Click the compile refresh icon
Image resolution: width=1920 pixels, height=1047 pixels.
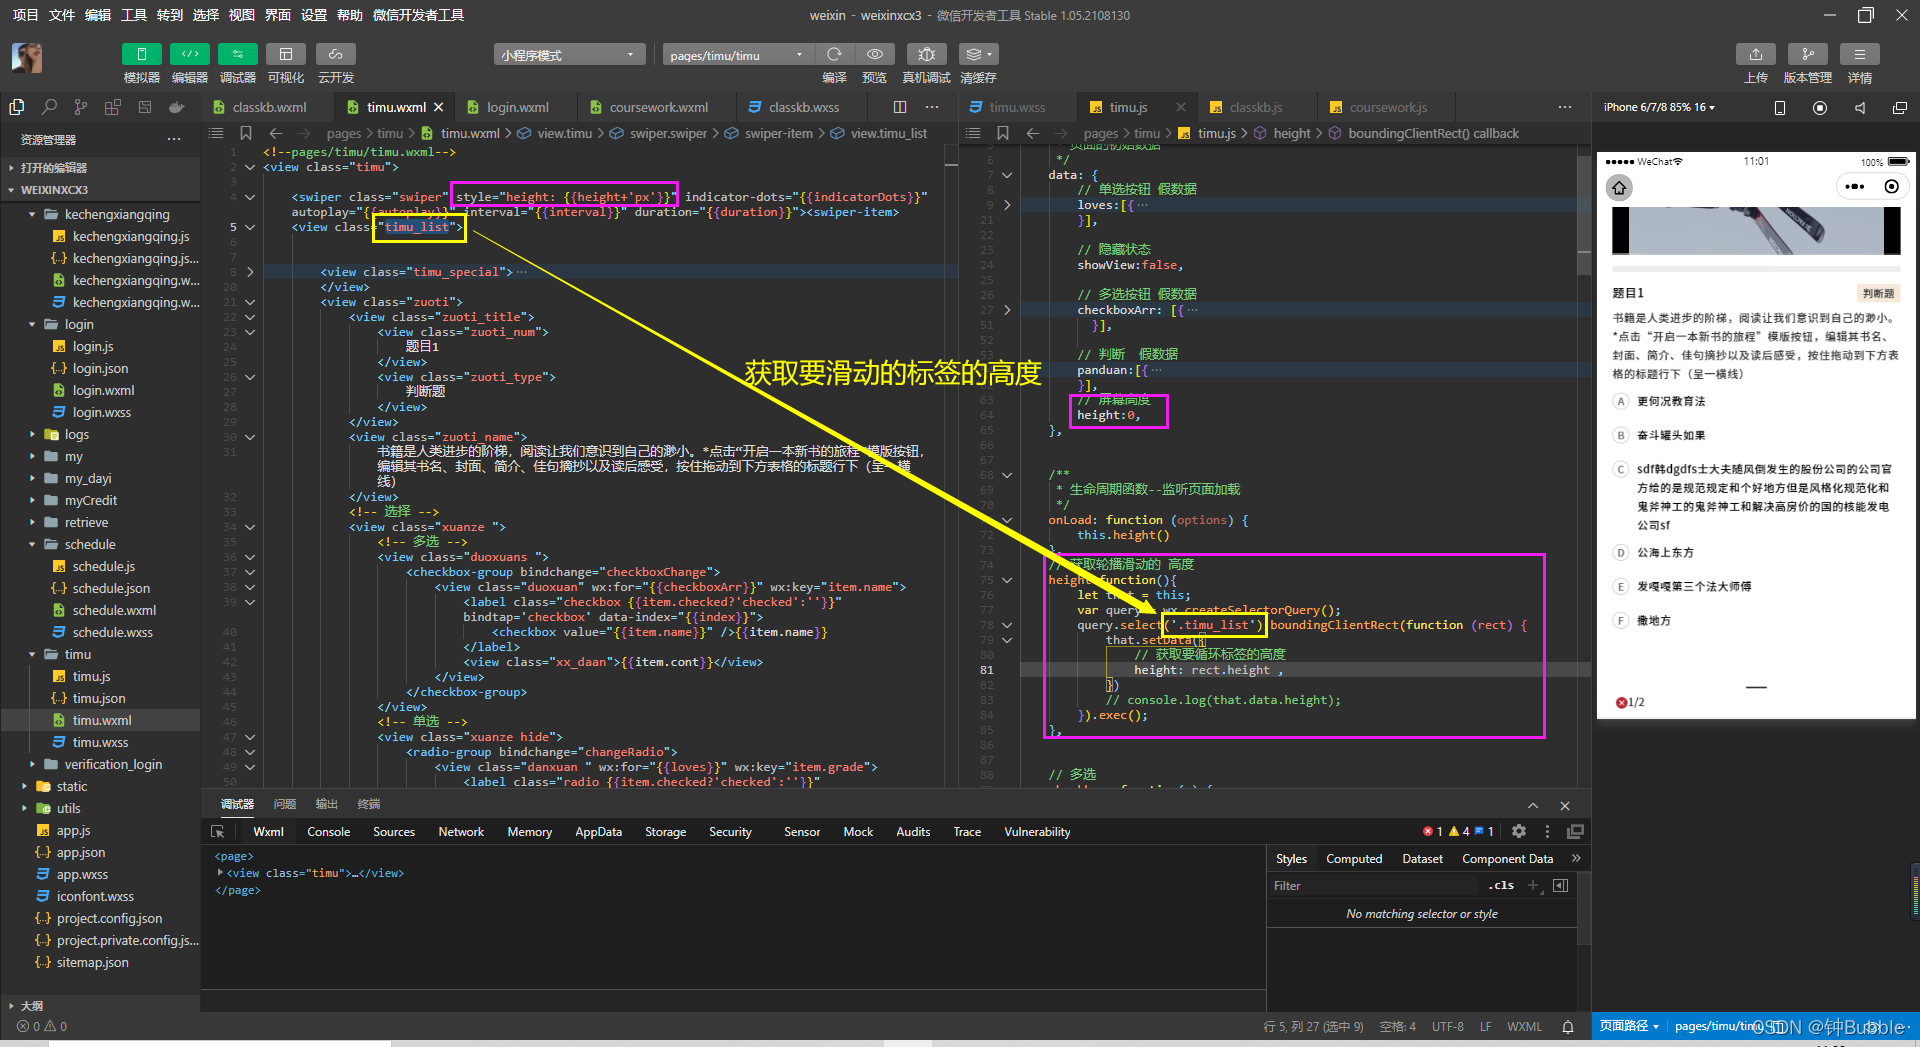point(835,54)
